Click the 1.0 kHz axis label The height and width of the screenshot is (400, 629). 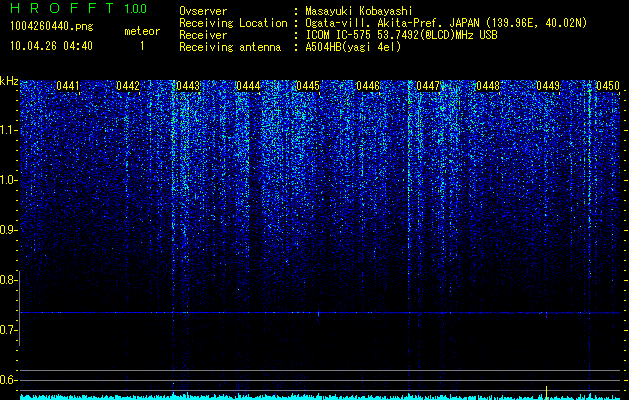pyautogui.click(x=9, y=180)
